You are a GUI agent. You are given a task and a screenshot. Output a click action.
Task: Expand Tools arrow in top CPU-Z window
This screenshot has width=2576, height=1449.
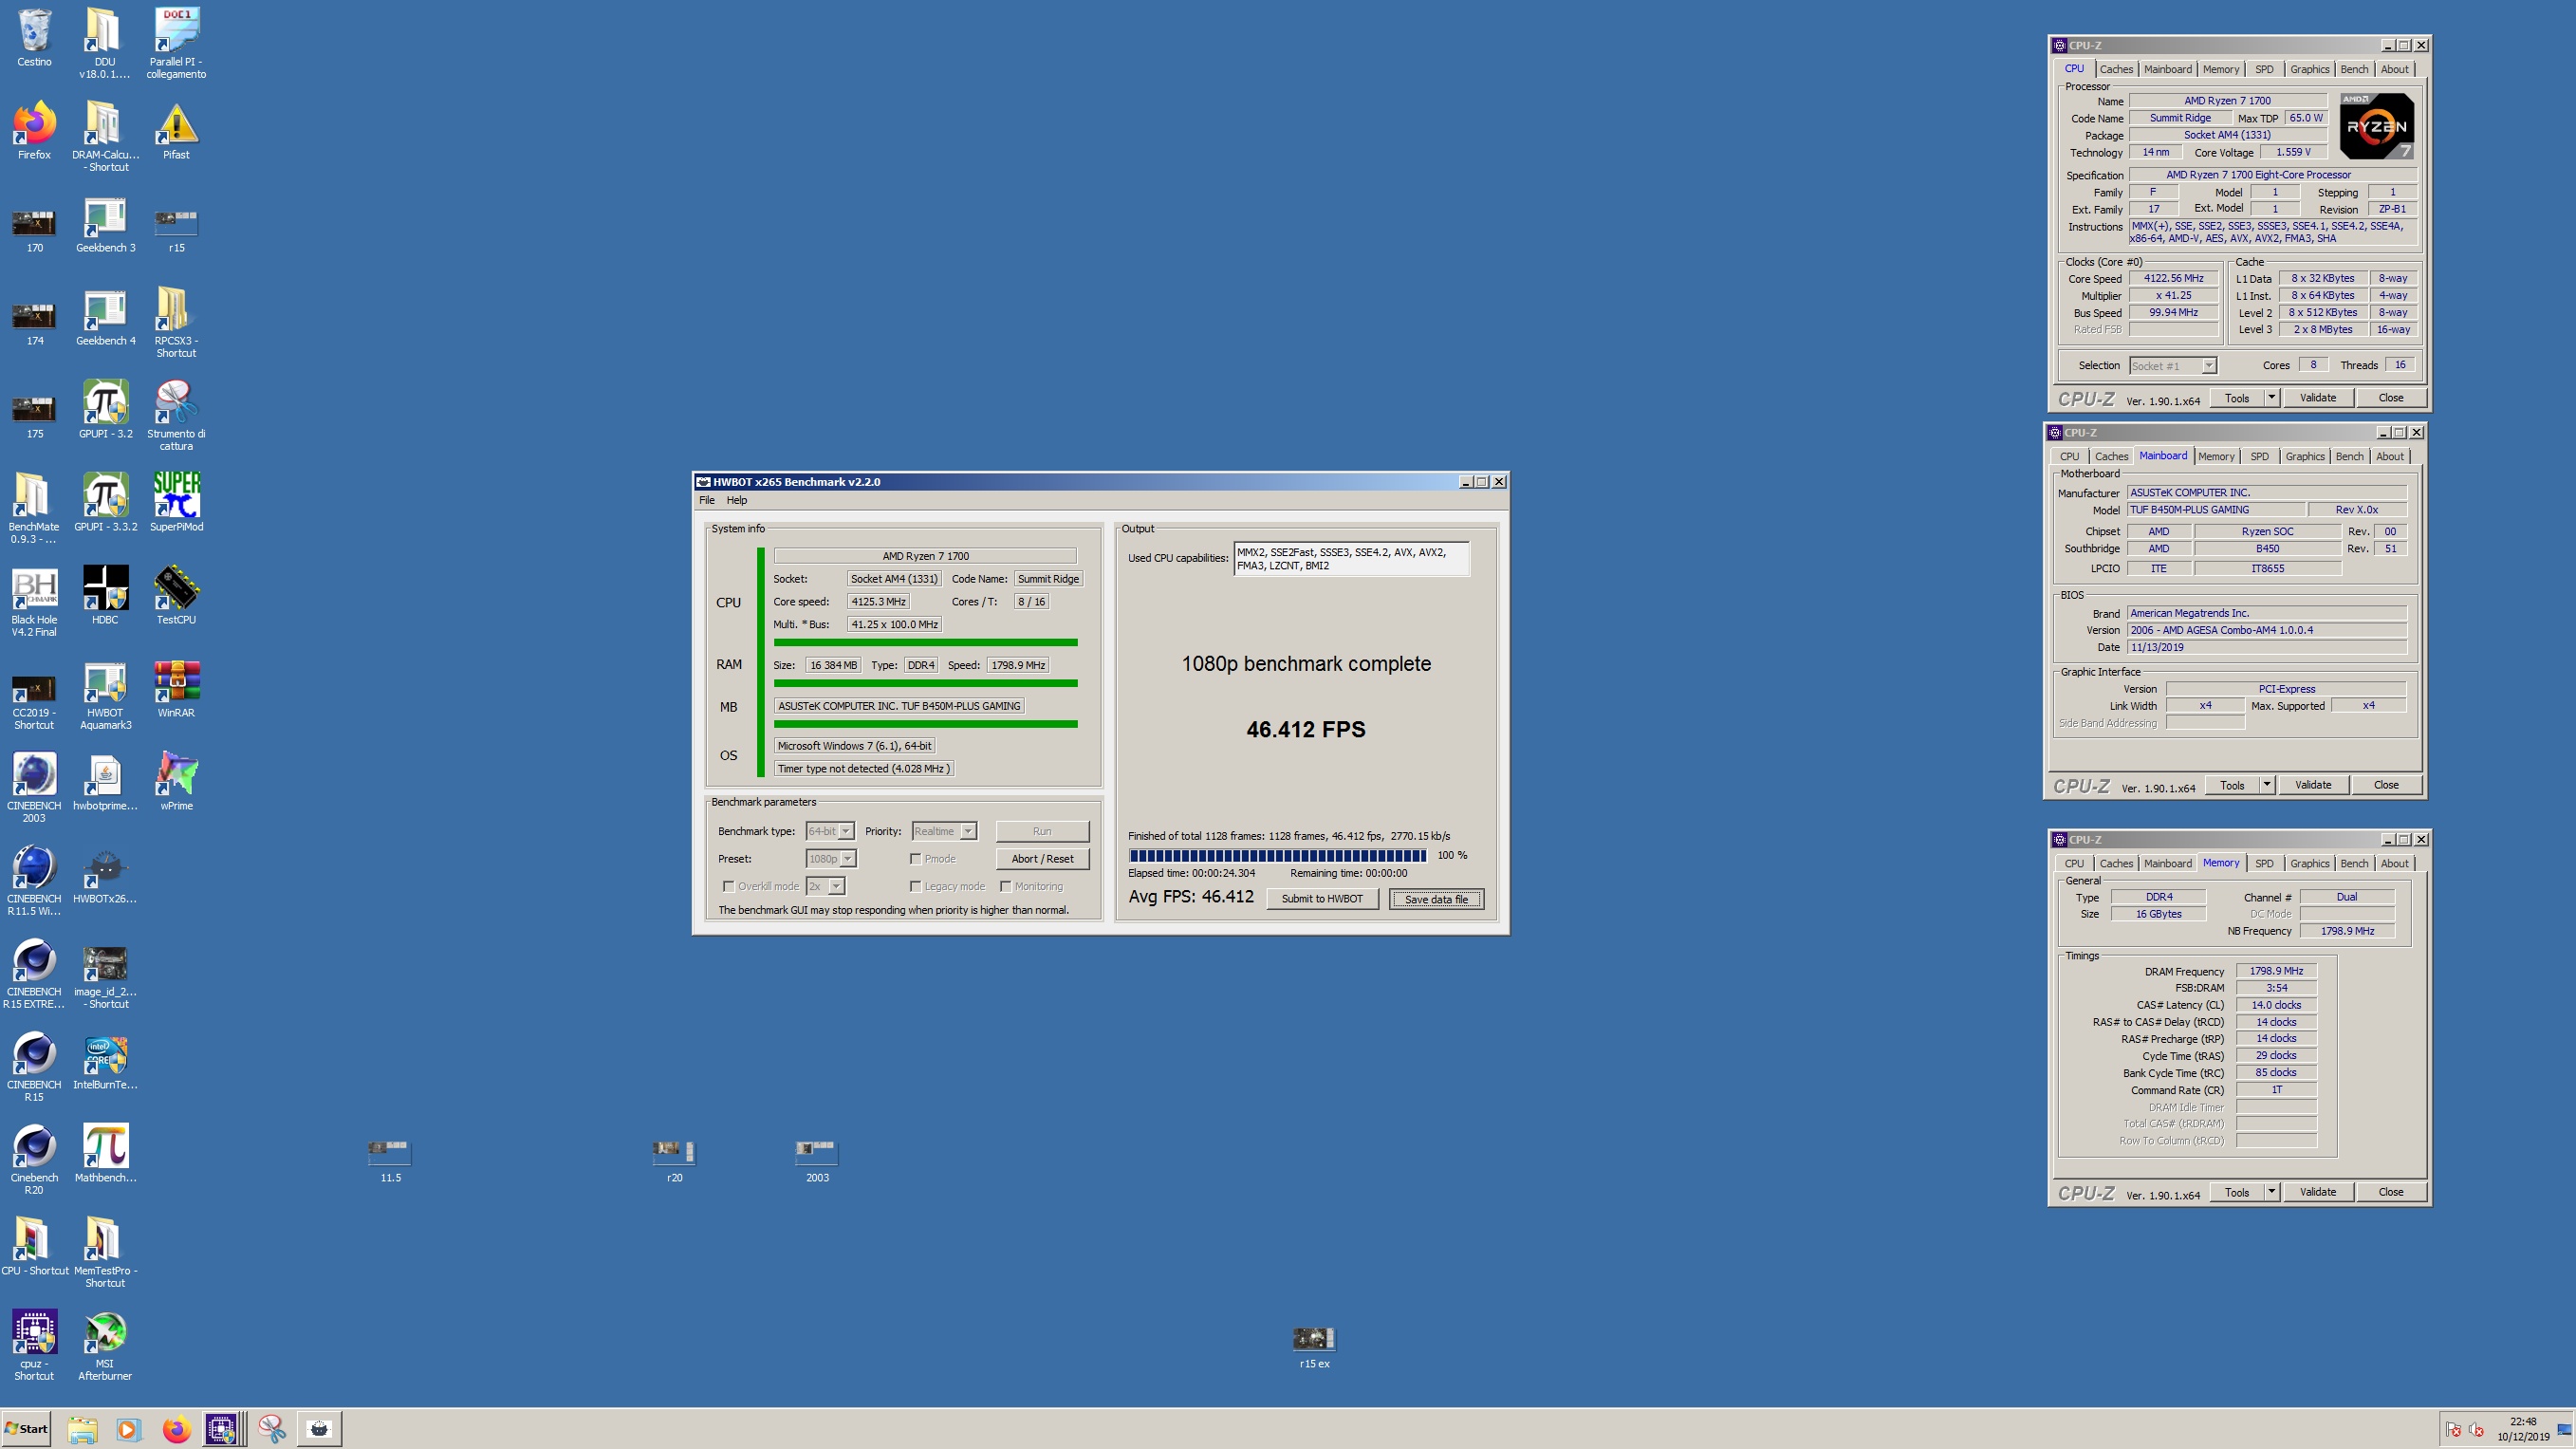pos(2271,398)
